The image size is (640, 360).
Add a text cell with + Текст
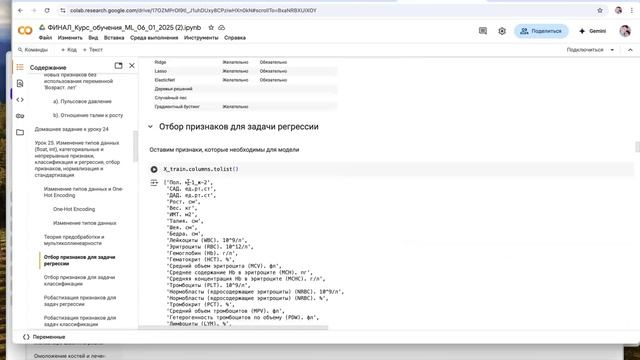click(93, 50)
